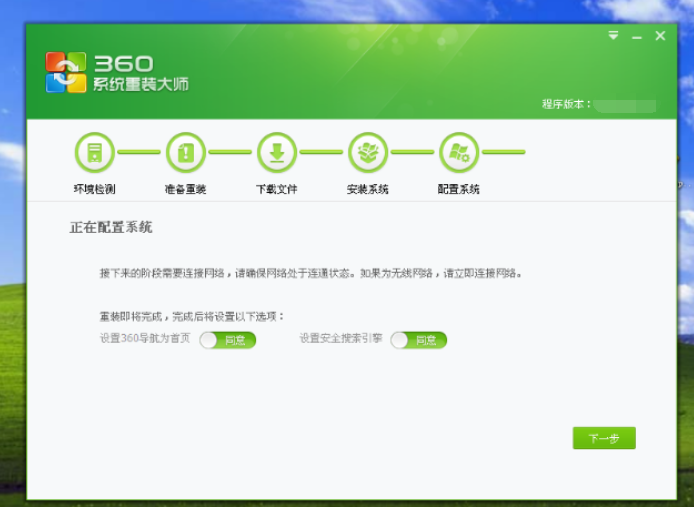Viewport: 694px width, 507px height.
Task: Click the 准备重装 step label
Action: click(x=186, y=189)
